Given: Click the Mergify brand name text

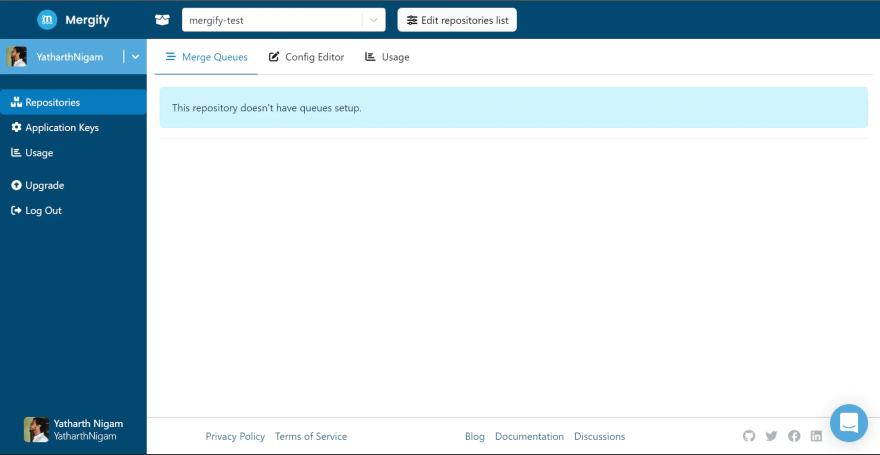Looking at the screenshot, I should point(87,20).
